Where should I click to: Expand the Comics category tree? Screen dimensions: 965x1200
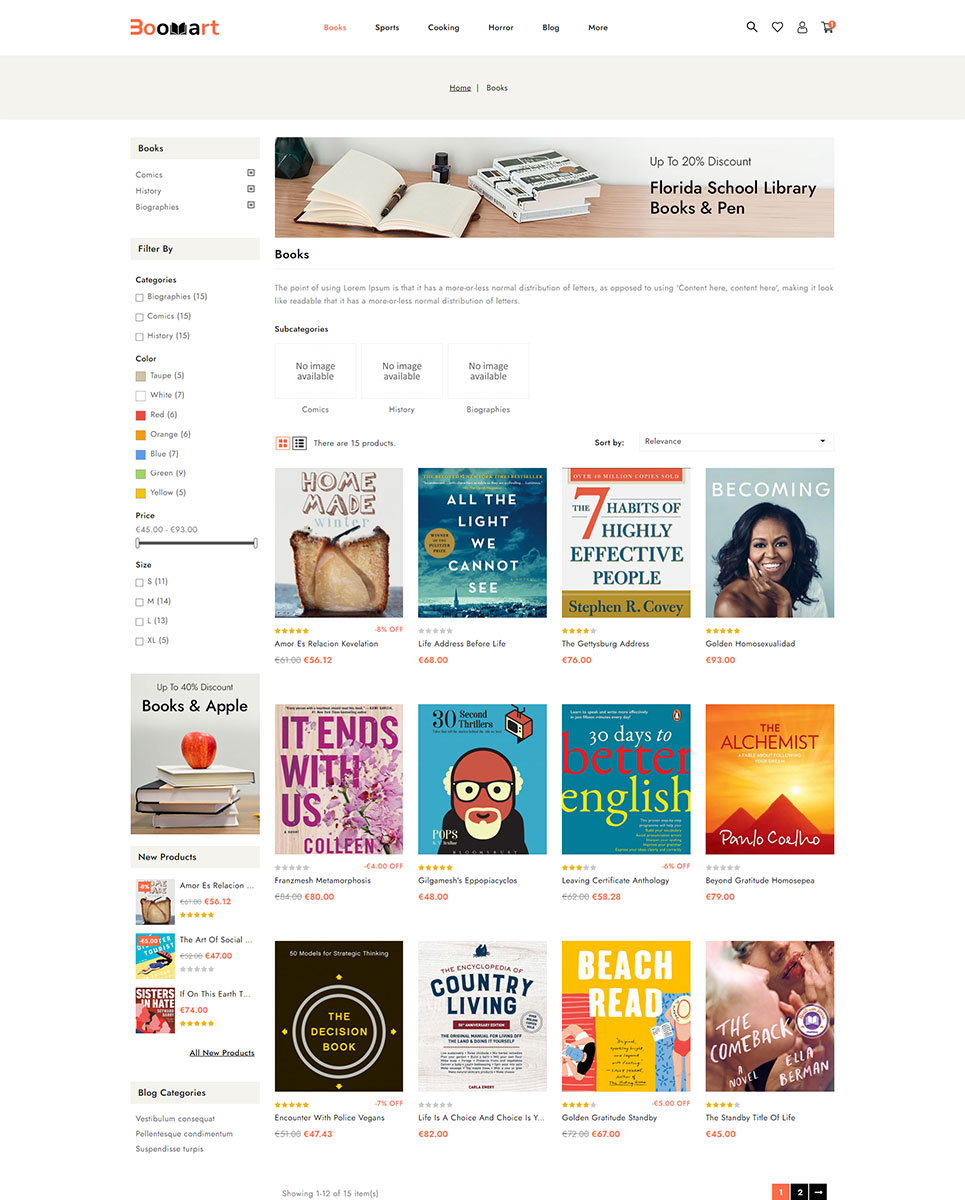(251, 173)
